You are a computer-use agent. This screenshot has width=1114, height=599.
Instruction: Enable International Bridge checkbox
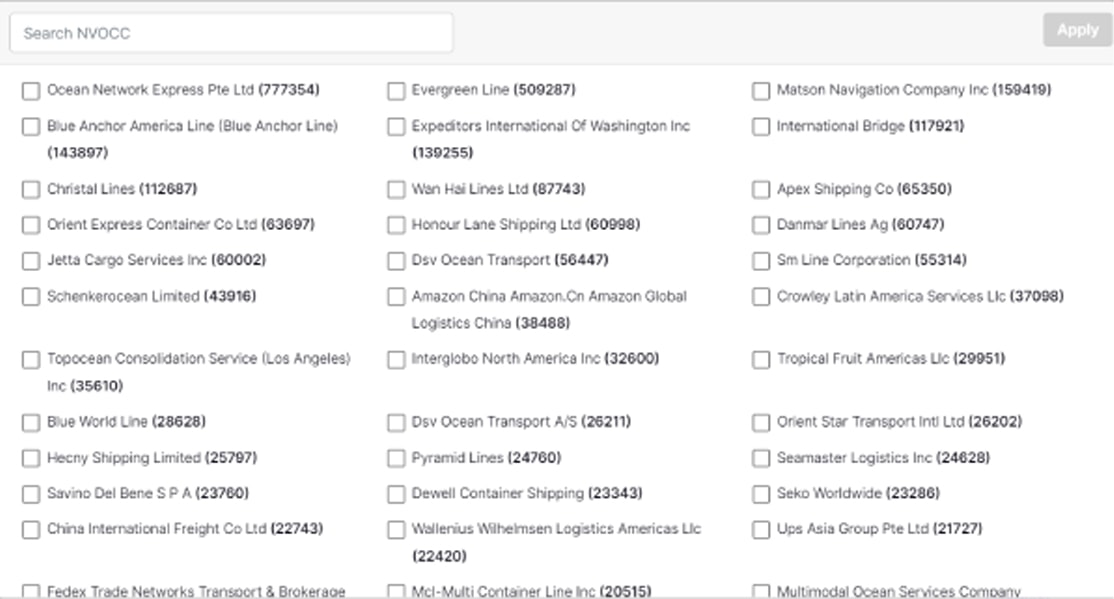click(x=761, y=126)
